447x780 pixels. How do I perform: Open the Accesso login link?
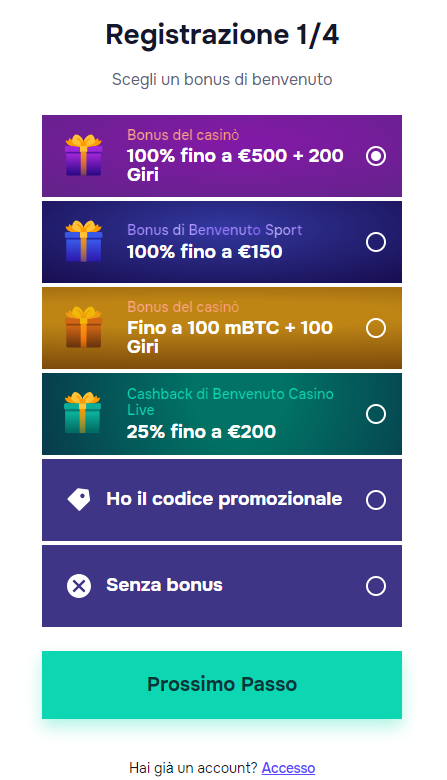tap(288, 768)
